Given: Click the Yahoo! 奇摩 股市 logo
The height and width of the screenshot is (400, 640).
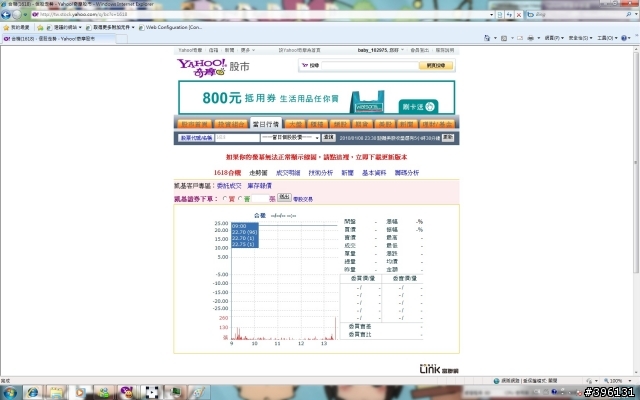Looking at the screenshot, I should [213, 67].
